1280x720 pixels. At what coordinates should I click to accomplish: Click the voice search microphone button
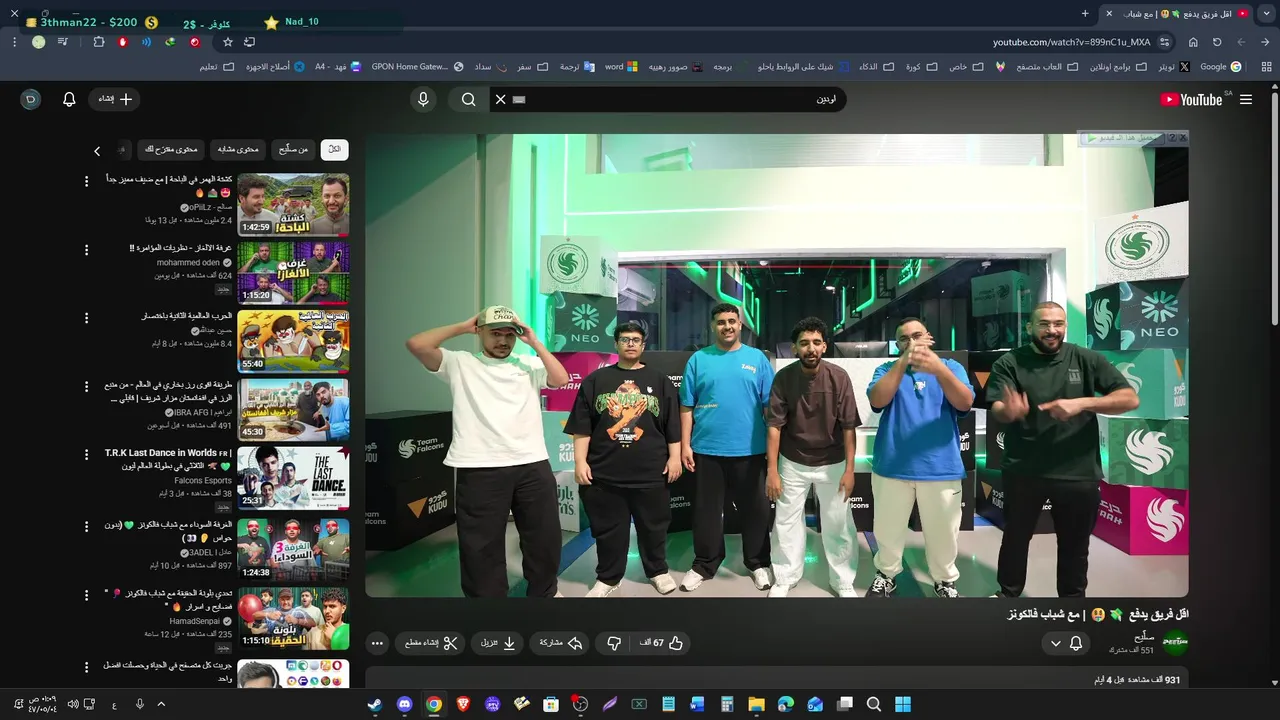click(x=423, y=99)
